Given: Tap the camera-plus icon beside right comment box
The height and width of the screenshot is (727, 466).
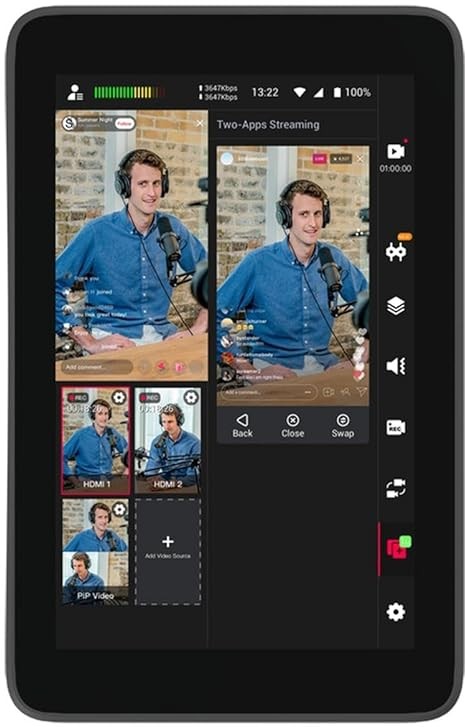Looking at the screenshot, I should pyautogui.click(x=328, y=392).
